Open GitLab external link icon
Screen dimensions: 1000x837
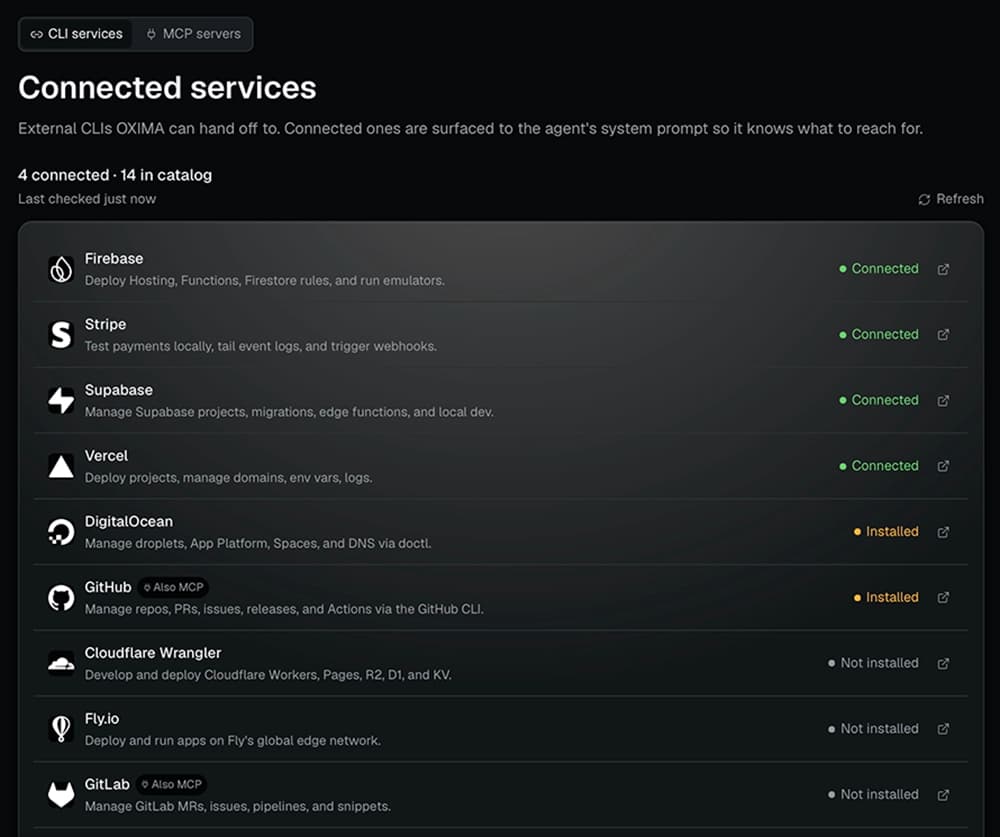pyautogui.click(x=943, y=795)
